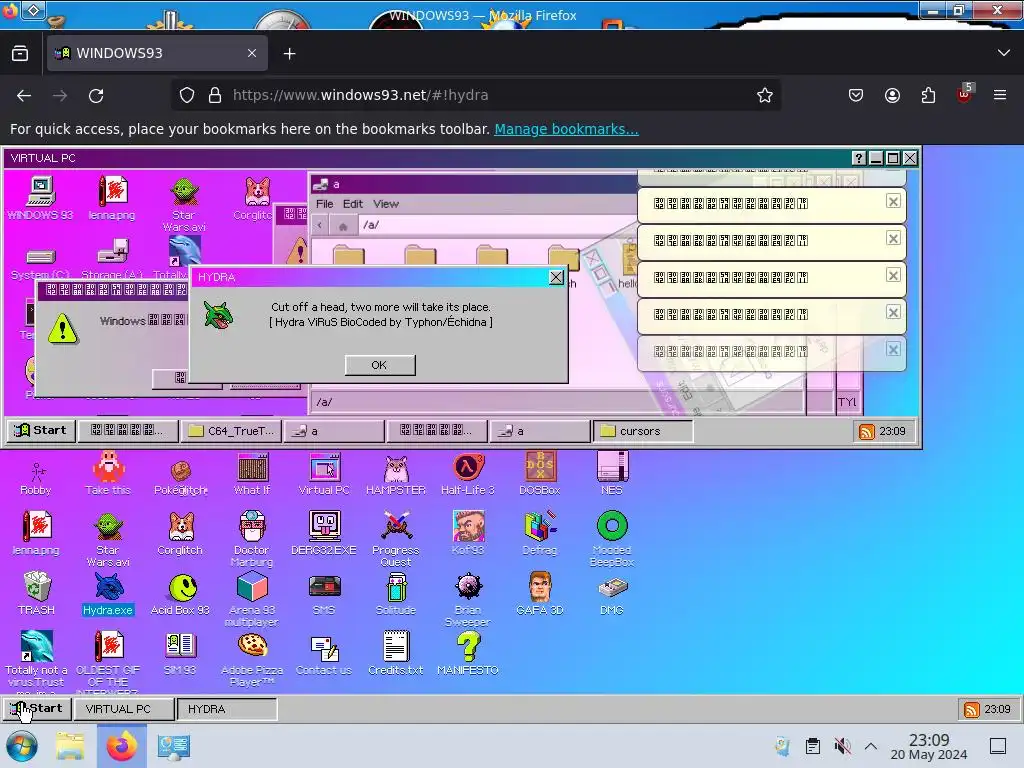Launch Adobe Pizza Player icon
Viewport: 1024px width, 768px height.
pyautogui.click(x=252, y=659)
